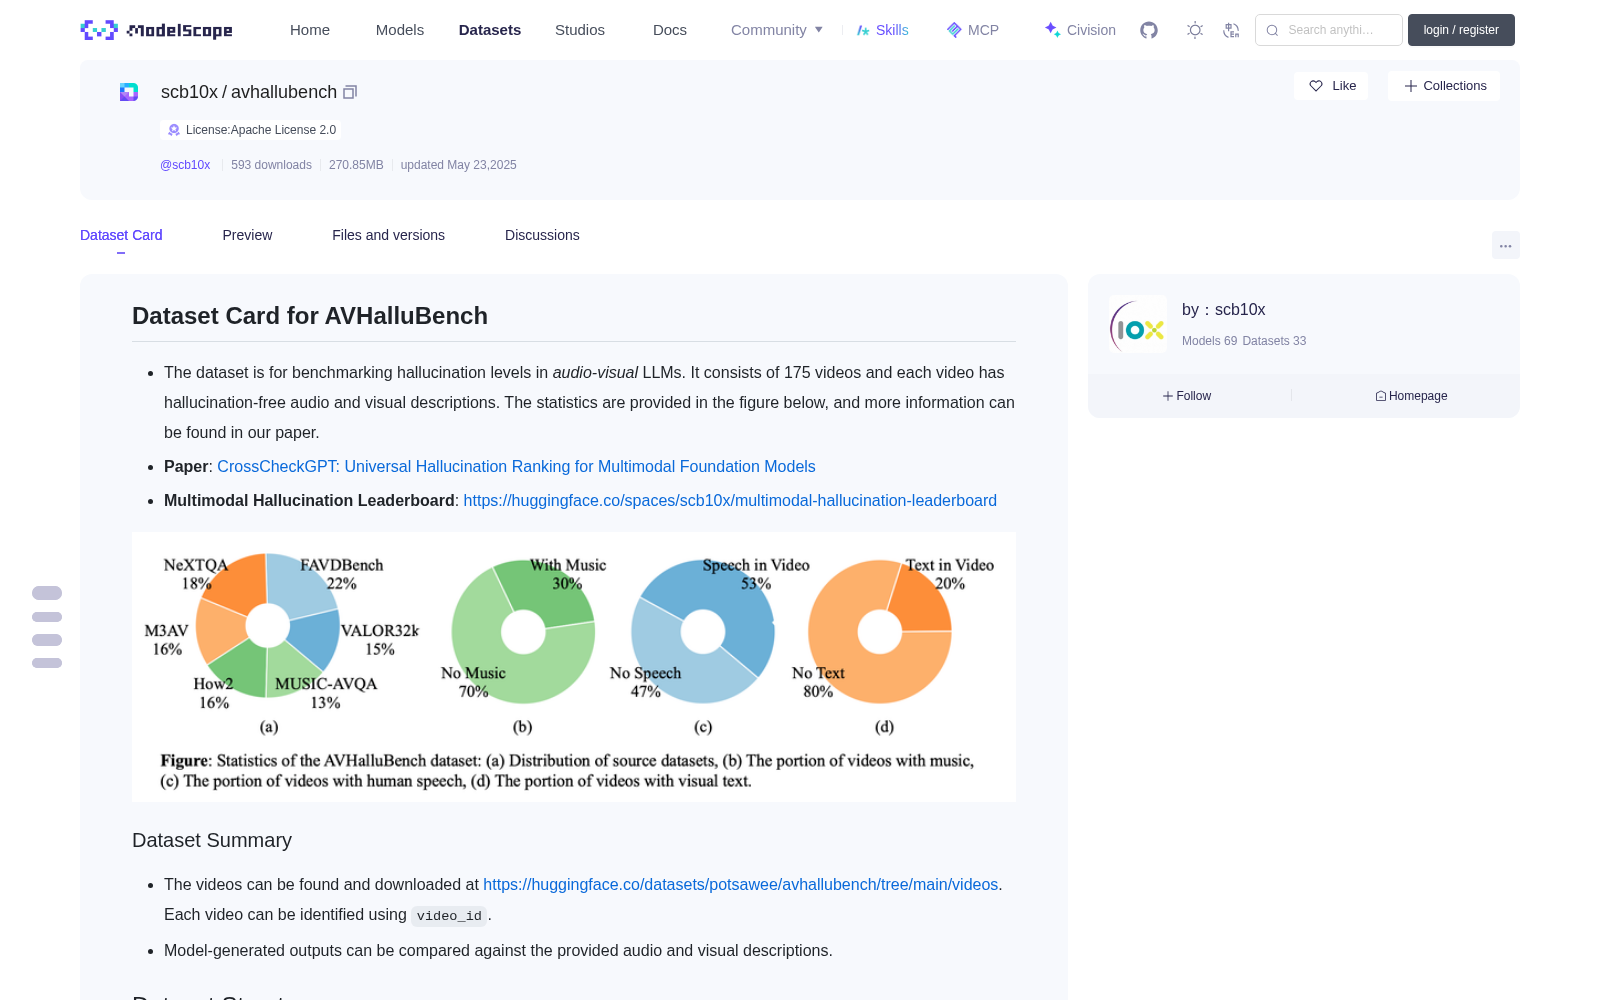Visit the scb10x Homepage
The image size is (1600, 1000).
click(1411, 396)
